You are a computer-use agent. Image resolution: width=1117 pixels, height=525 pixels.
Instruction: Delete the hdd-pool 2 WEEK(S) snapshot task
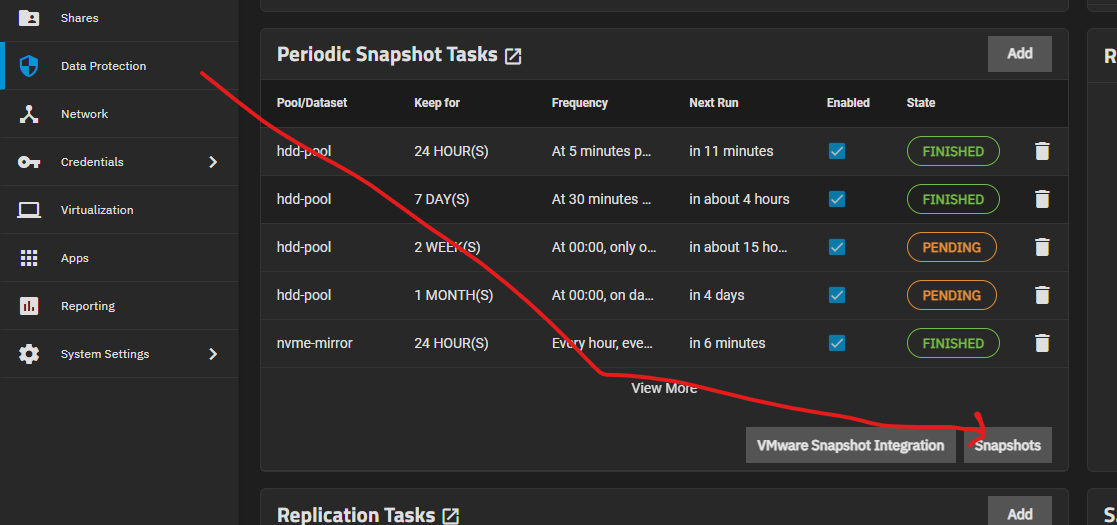1042,247
